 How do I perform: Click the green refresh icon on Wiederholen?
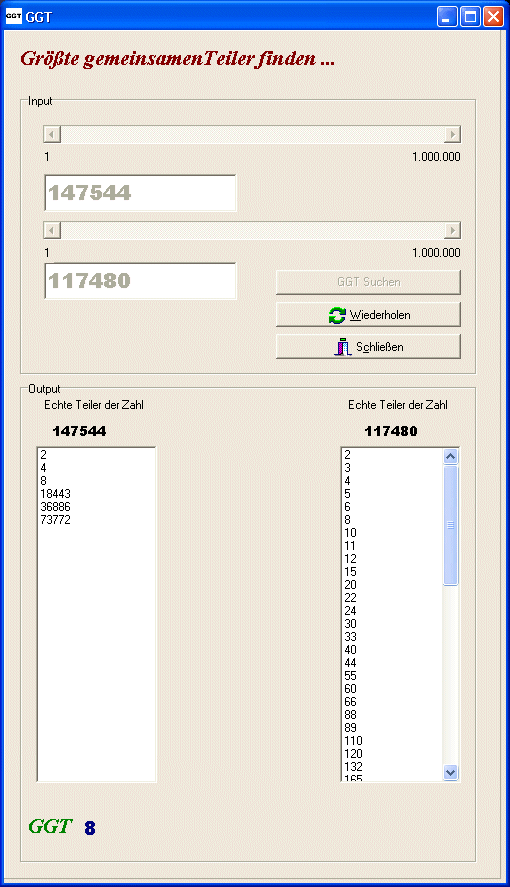(x=337, y=315)
